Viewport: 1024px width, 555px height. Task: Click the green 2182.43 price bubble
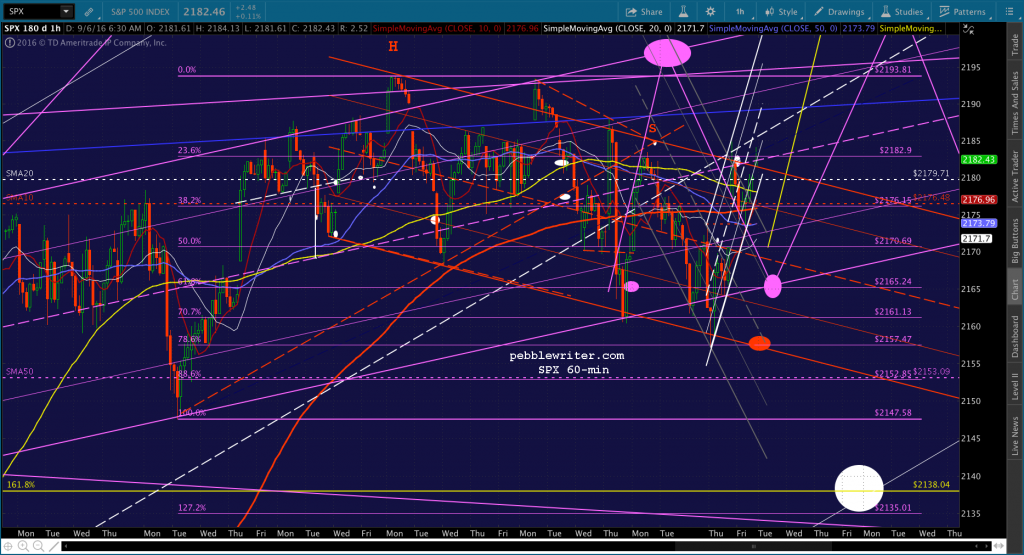click(978, 159)
